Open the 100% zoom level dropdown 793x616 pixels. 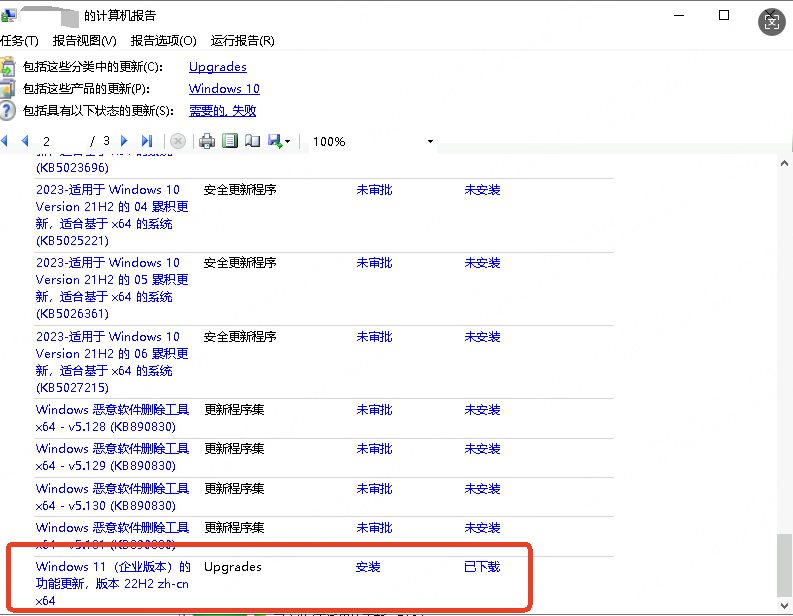tap(430, 142)
